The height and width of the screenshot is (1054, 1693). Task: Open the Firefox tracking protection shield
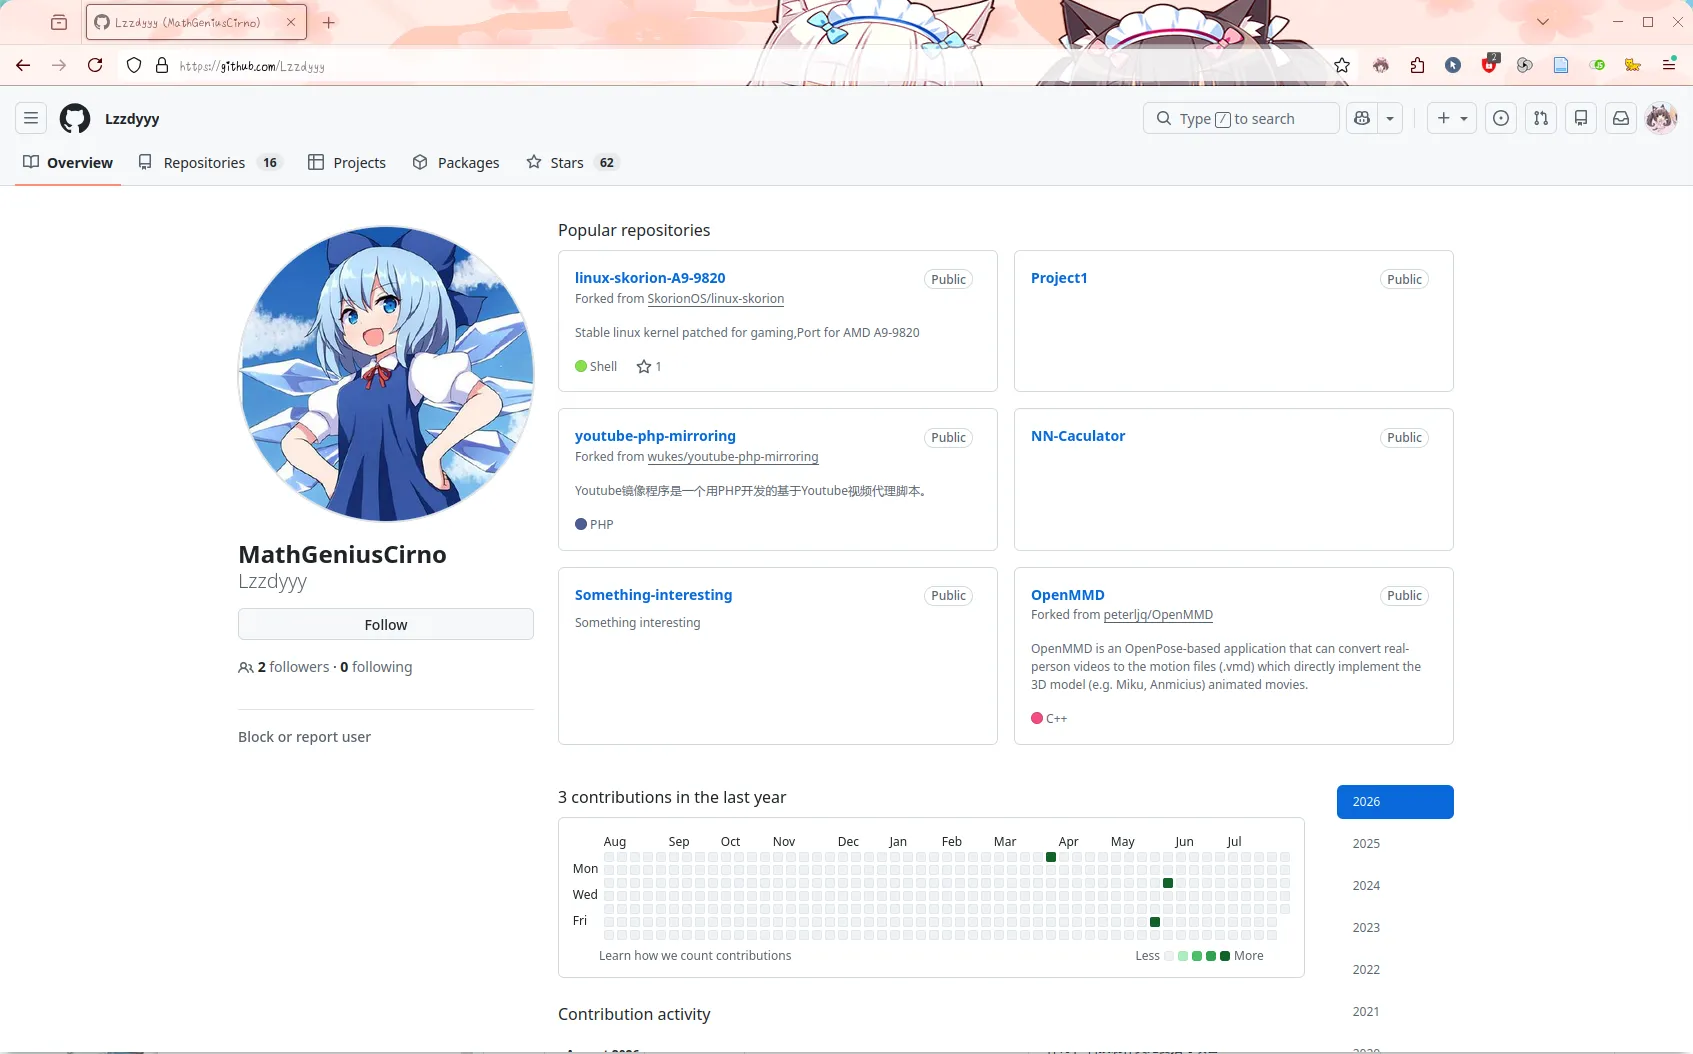(x=134, y=66)
